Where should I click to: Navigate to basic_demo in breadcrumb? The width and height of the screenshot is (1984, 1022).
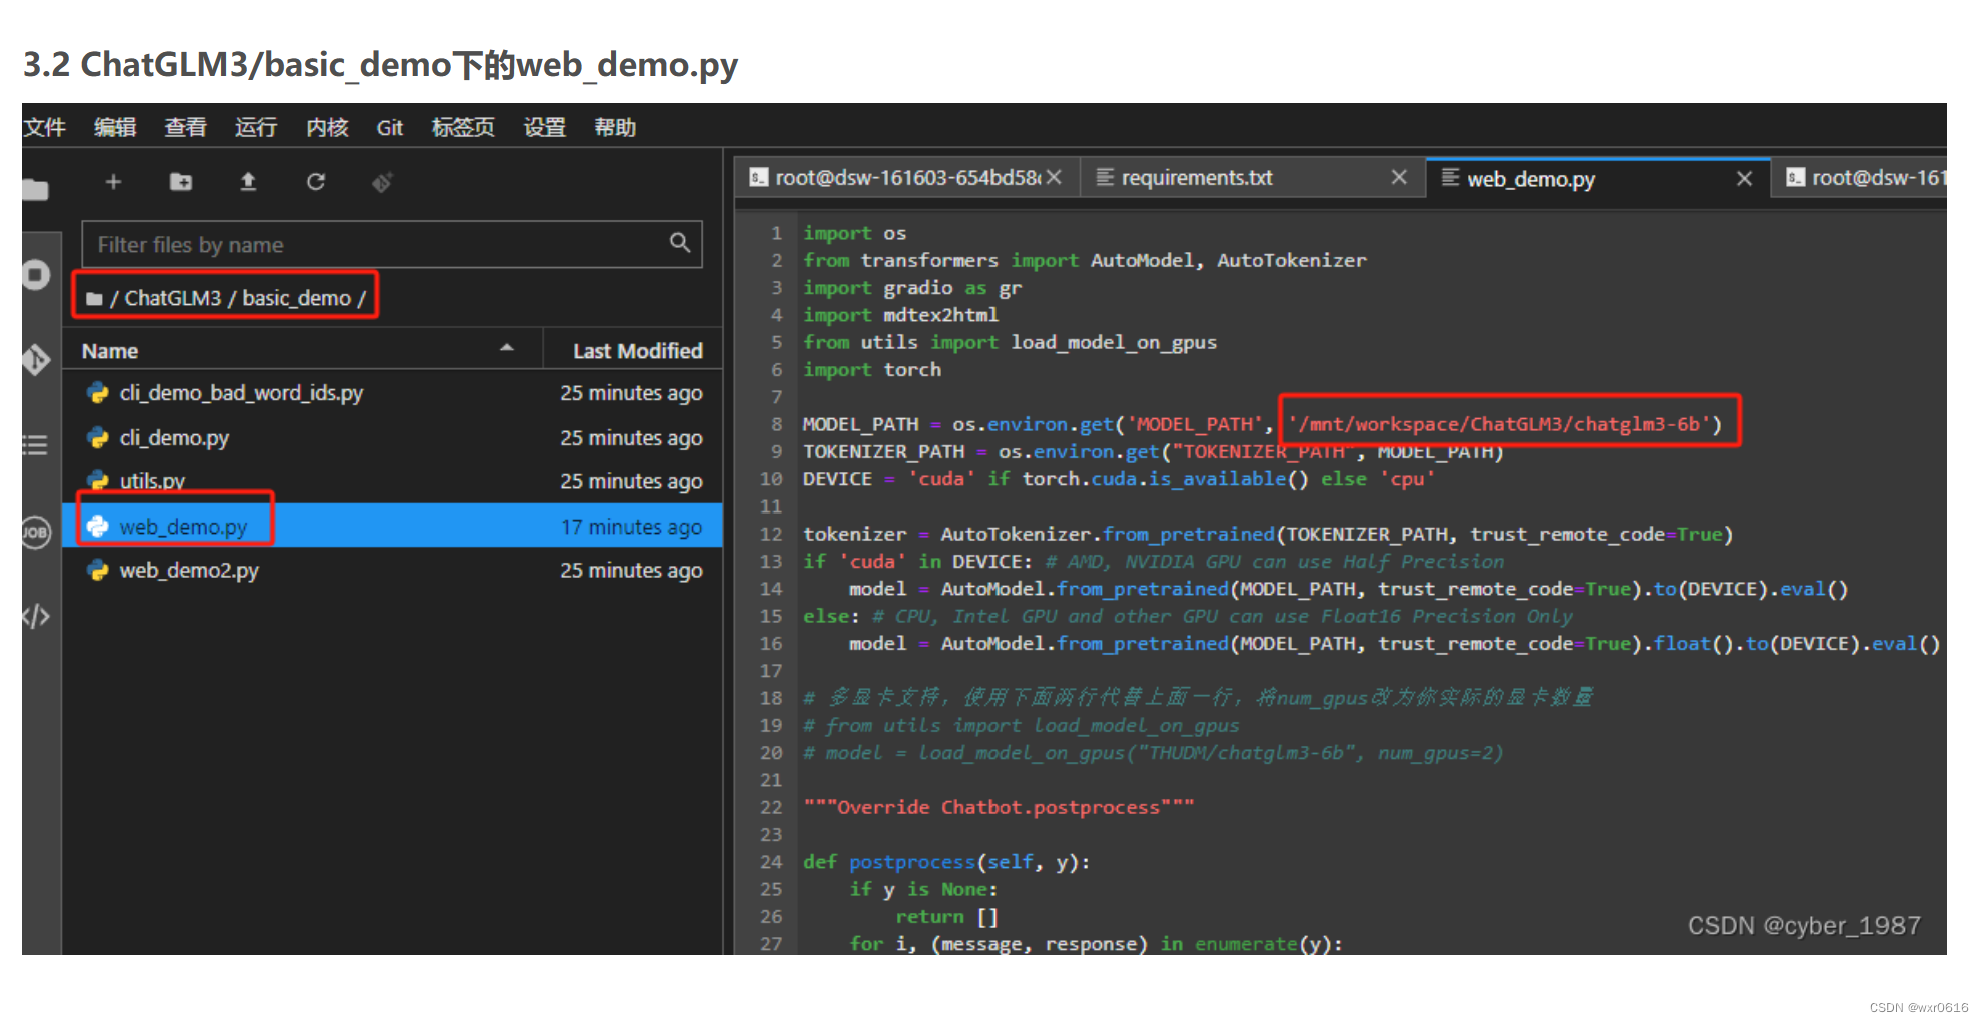click(296, 298)
